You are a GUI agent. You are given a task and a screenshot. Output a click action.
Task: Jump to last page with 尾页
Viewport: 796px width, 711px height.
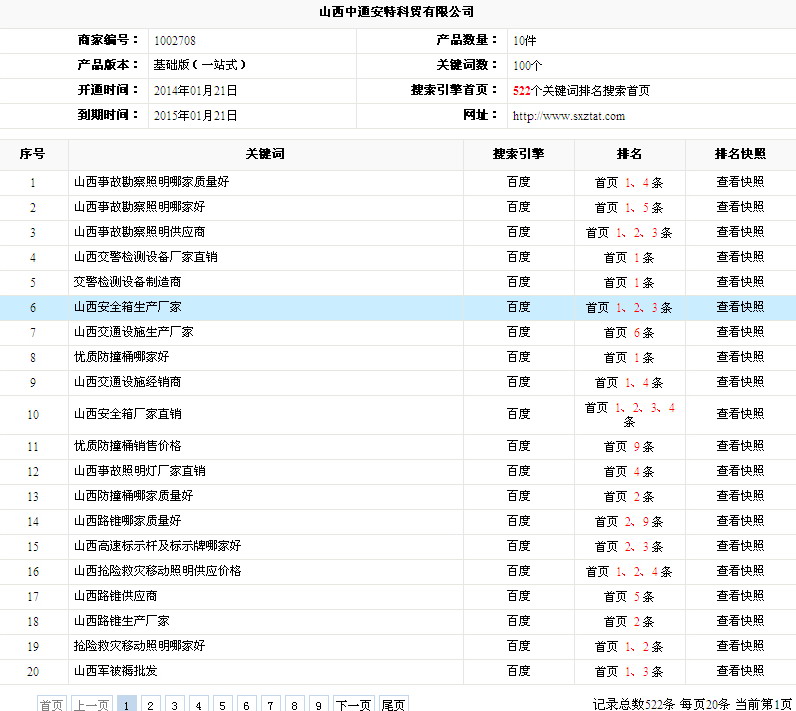click(393, 704)
